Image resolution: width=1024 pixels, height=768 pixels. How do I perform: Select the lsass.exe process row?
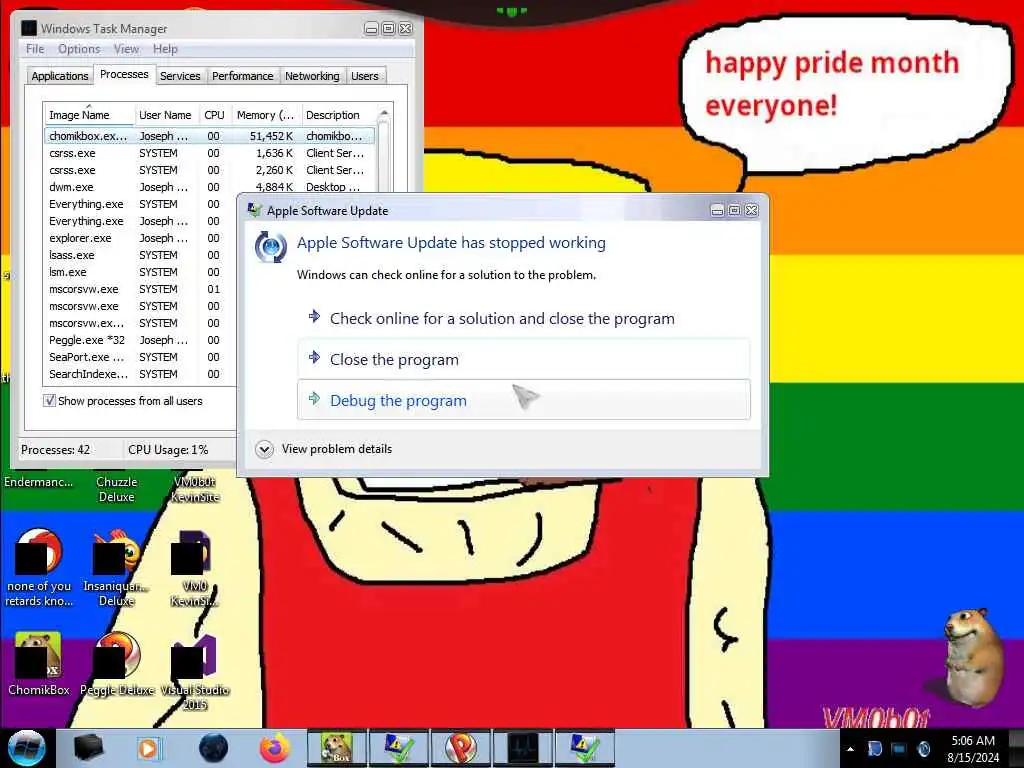(x=140, y=255)
